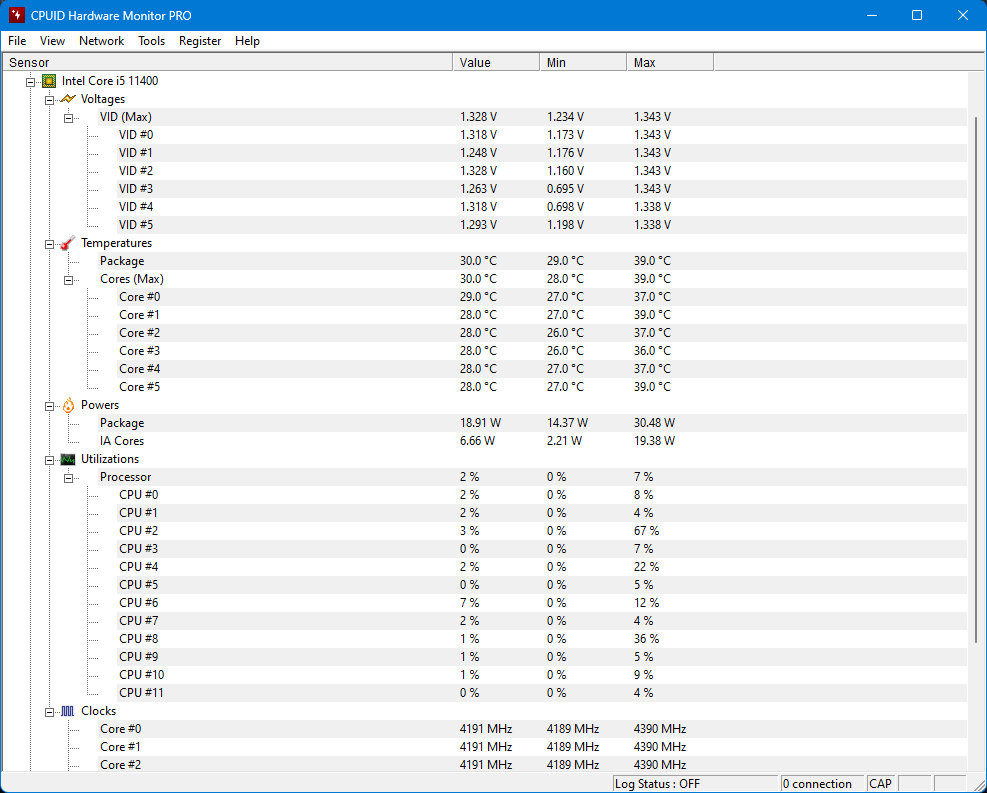
Task: Open the Register menu
Action: [x=200, y=41]
